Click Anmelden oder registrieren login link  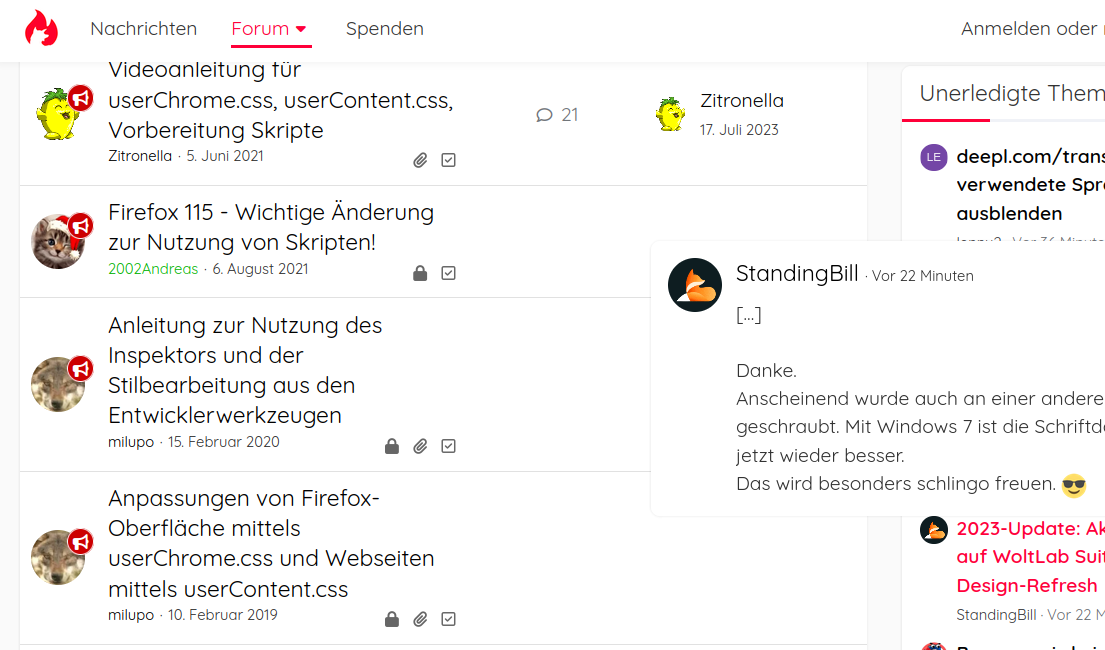[1030, 29]
